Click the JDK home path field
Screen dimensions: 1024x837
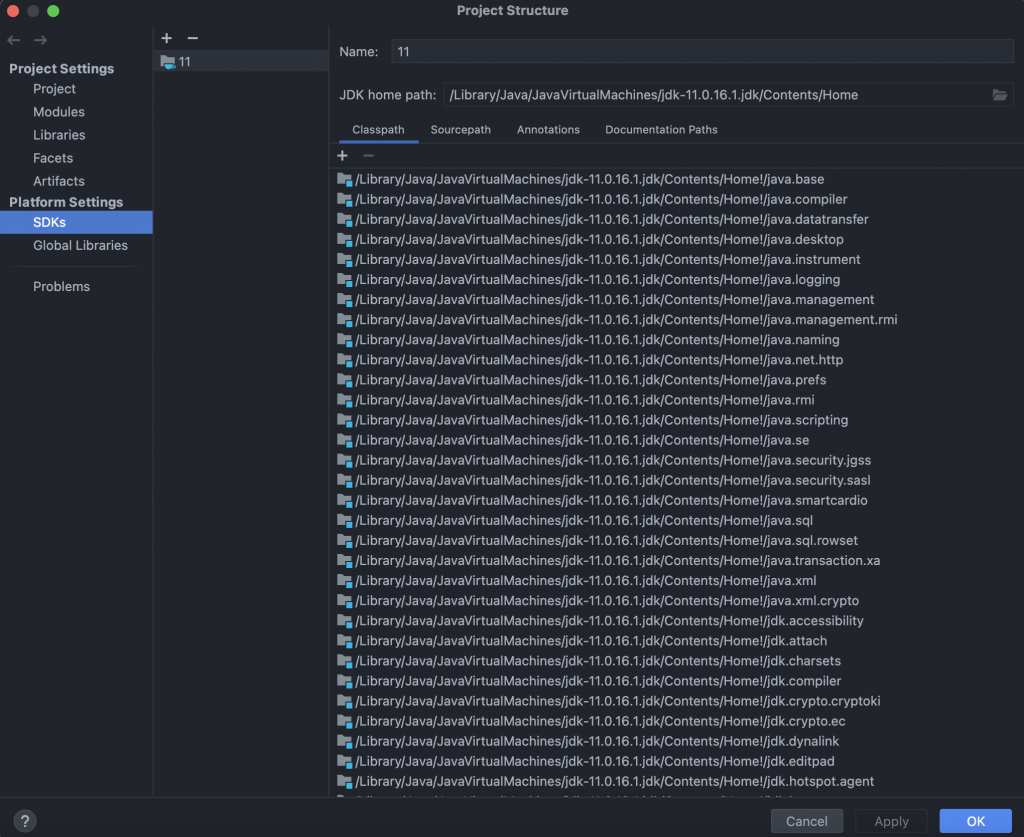(717, 95)
